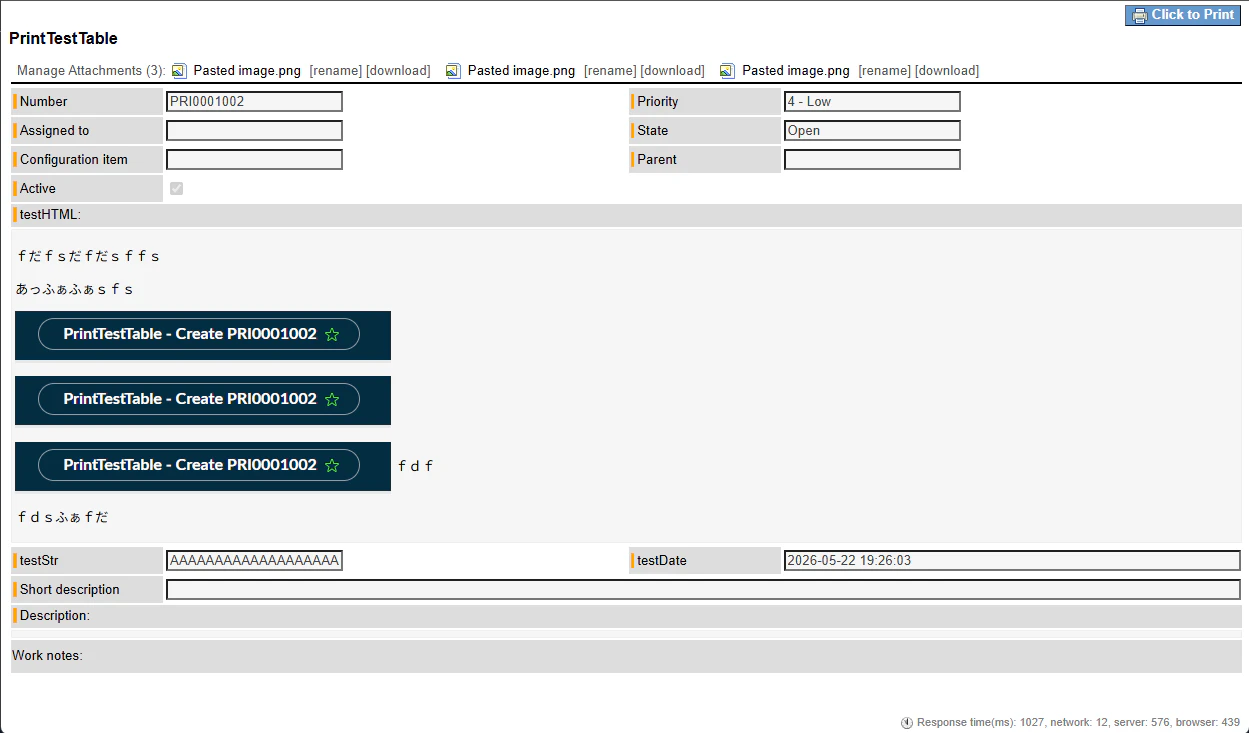Click the testStr label
The width and height of the screenshot is (1249, 733).
coord(39,560)
